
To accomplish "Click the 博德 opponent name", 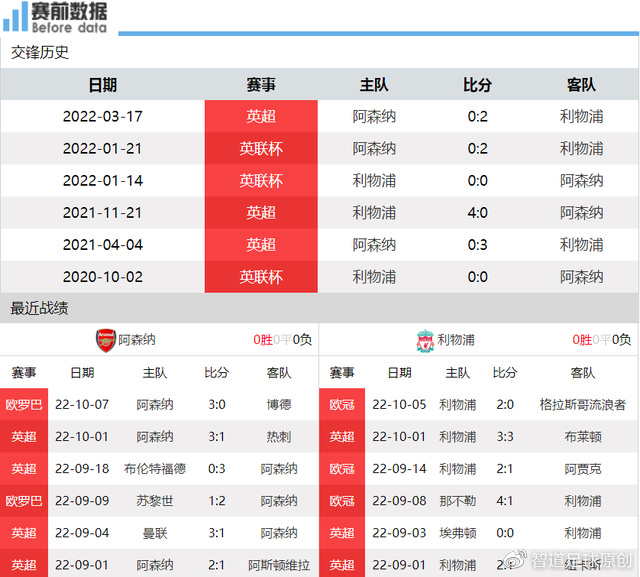I will coord(279,404).
